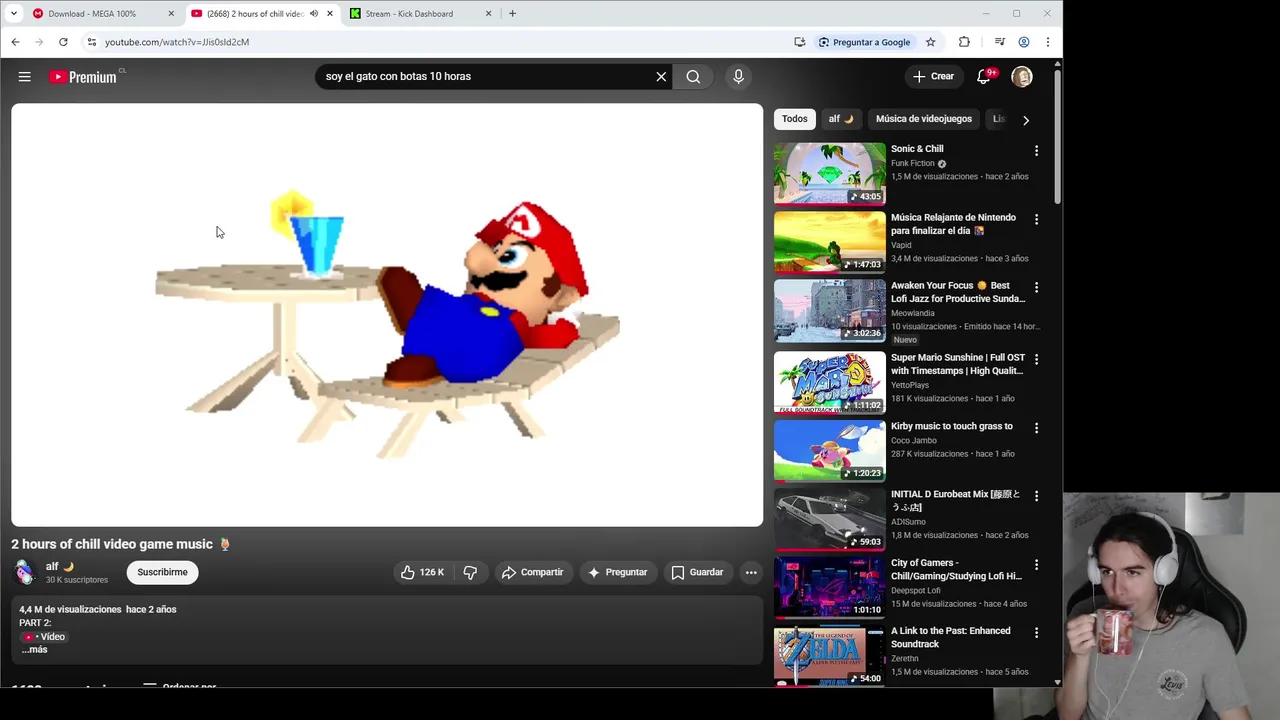Open alf channel avatar
Viewport: 1280px width, 720px height.
25,572
